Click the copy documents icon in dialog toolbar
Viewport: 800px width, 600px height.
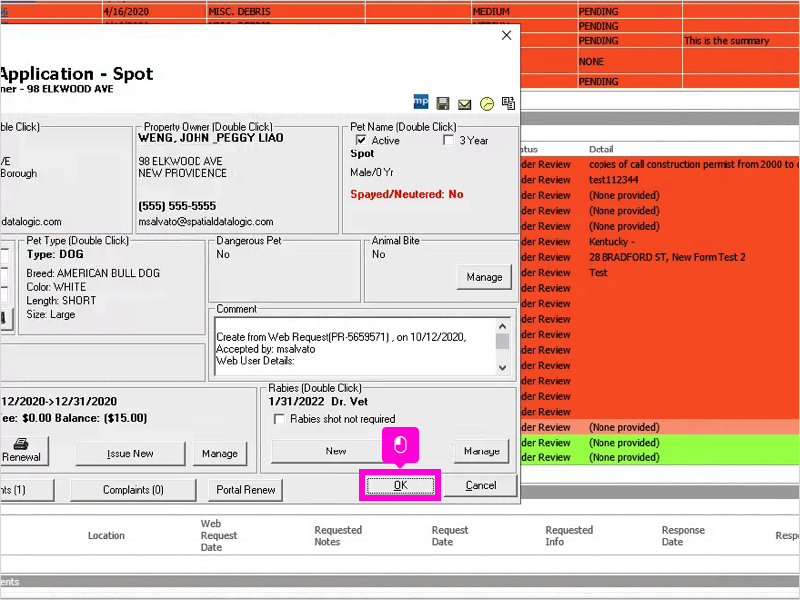[508, 103]
